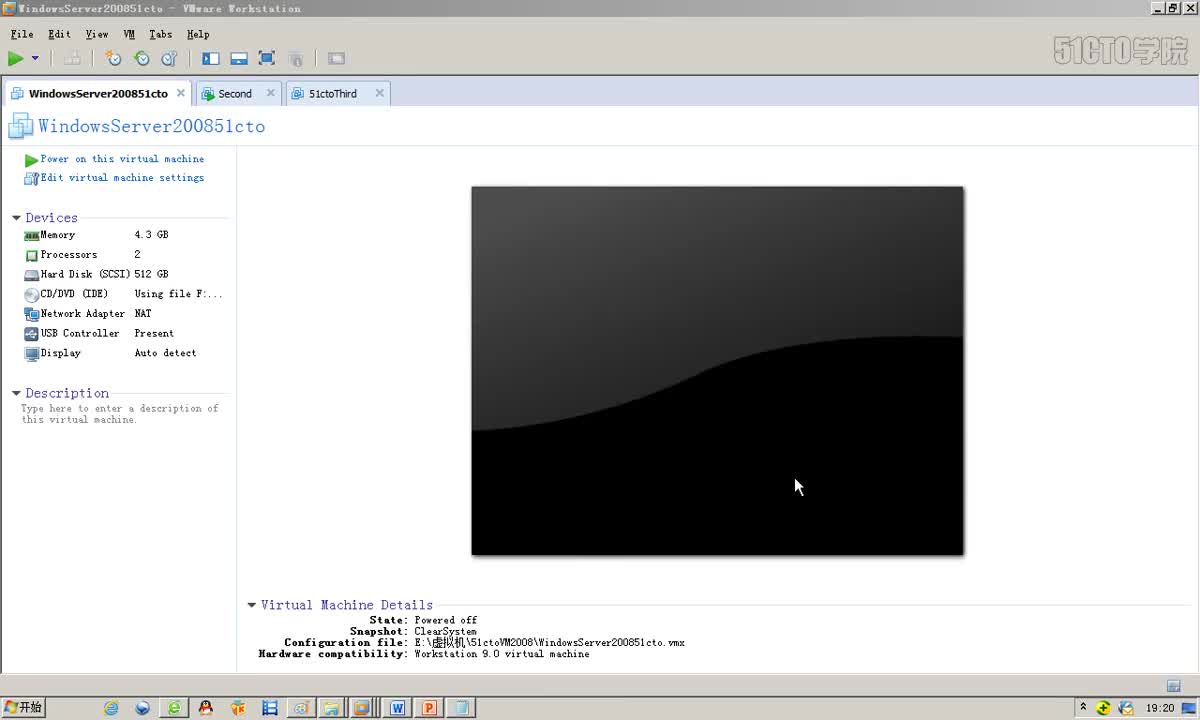Select the Display device row
Screen dimensions: 1200x720
pyautogui.click(x=124, y=353)
